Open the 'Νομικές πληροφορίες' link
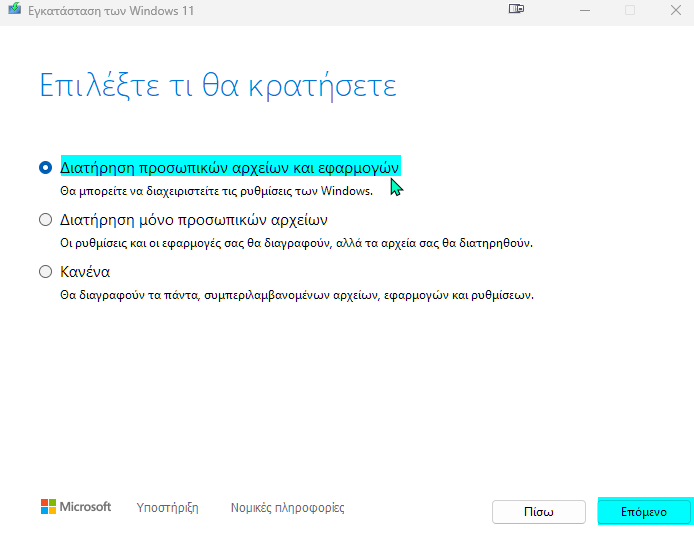The width and height of the screenshot is (694, 540). point(287,507)
